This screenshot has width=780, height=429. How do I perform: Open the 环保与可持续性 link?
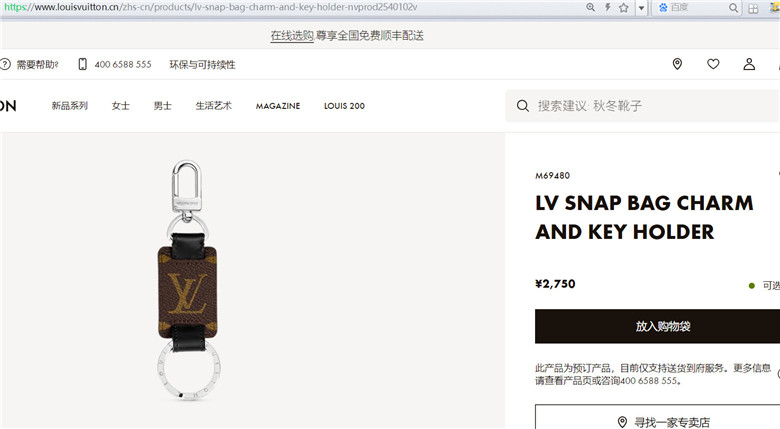click(x=202, y=65)
